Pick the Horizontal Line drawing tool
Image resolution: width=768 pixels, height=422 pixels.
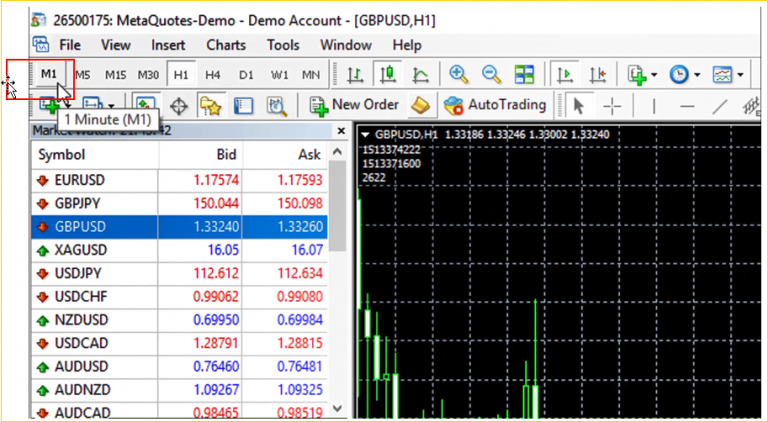(688, 106)
